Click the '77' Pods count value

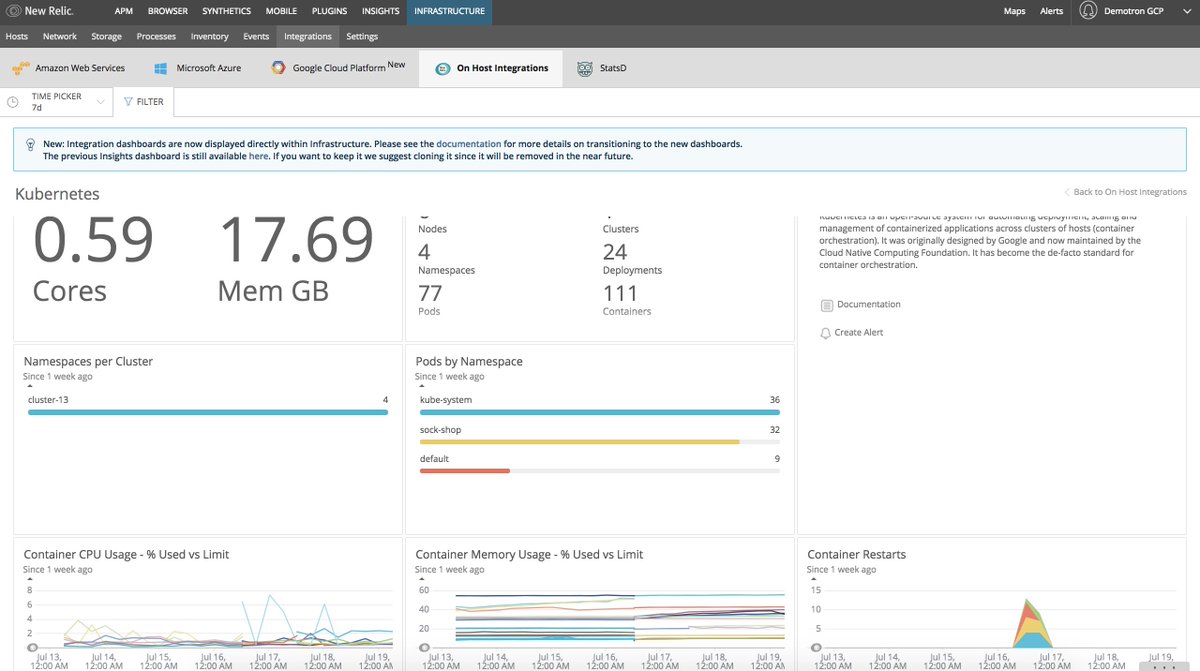tap(430, 293)
